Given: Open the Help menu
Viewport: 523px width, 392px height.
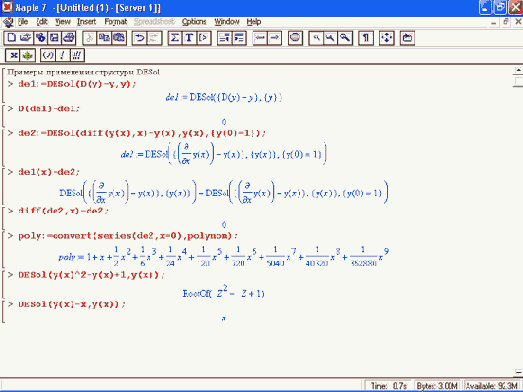Looking at the screenshot, I should (x=254, y=22).
